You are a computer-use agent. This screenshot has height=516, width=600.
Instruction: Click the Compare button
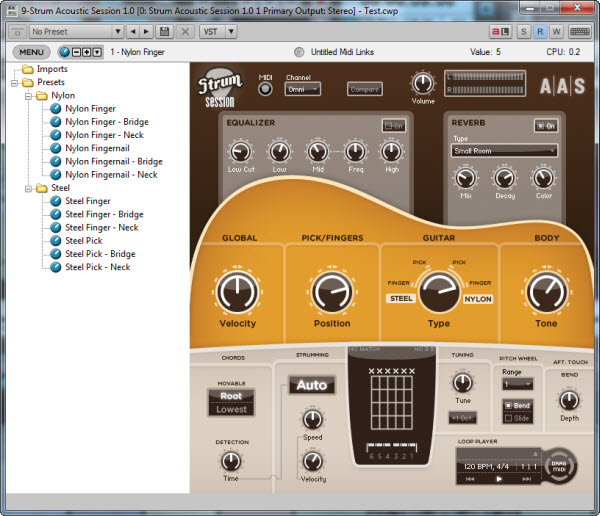pos(365,89)
